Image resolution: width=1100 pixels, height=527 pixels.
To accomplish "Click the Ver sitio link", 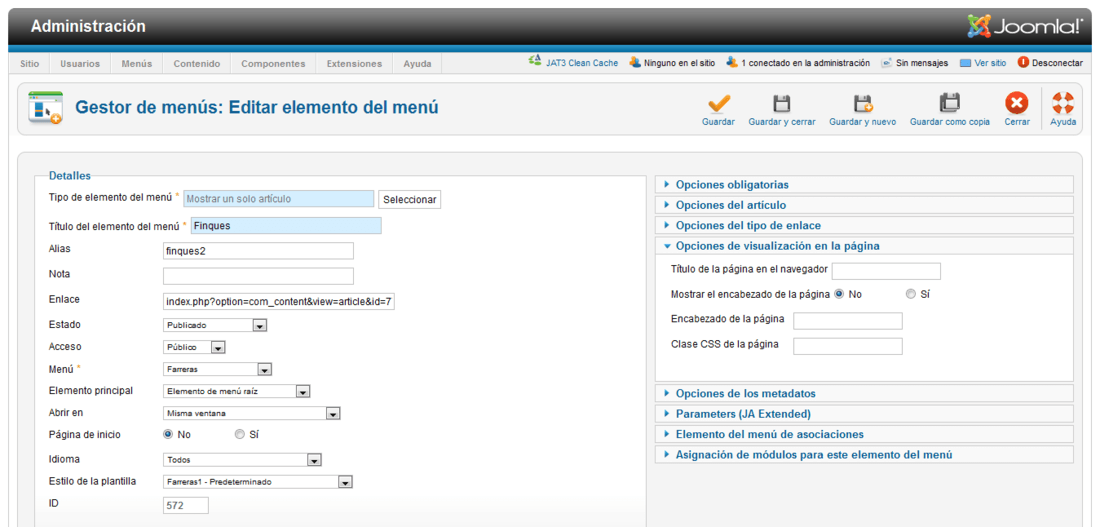I will pos(990,63).
